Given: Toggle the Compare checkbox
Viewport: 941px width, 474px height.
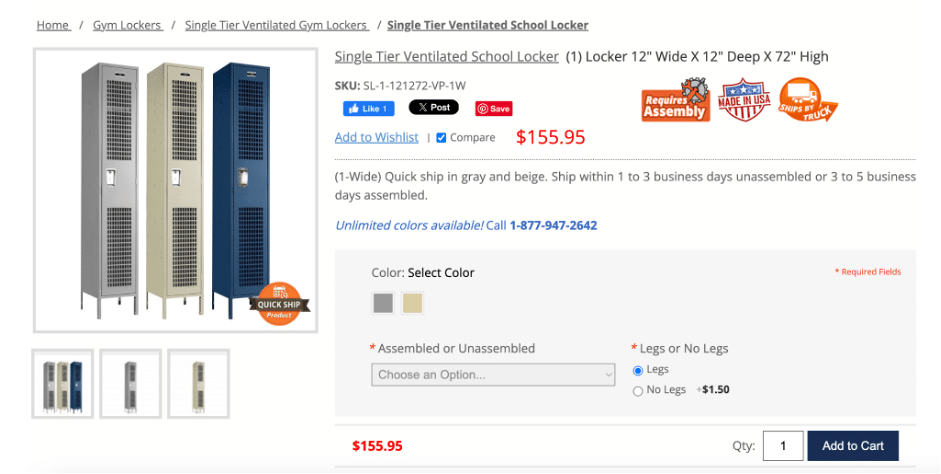Looking at the screenshot, I should 441,138.
